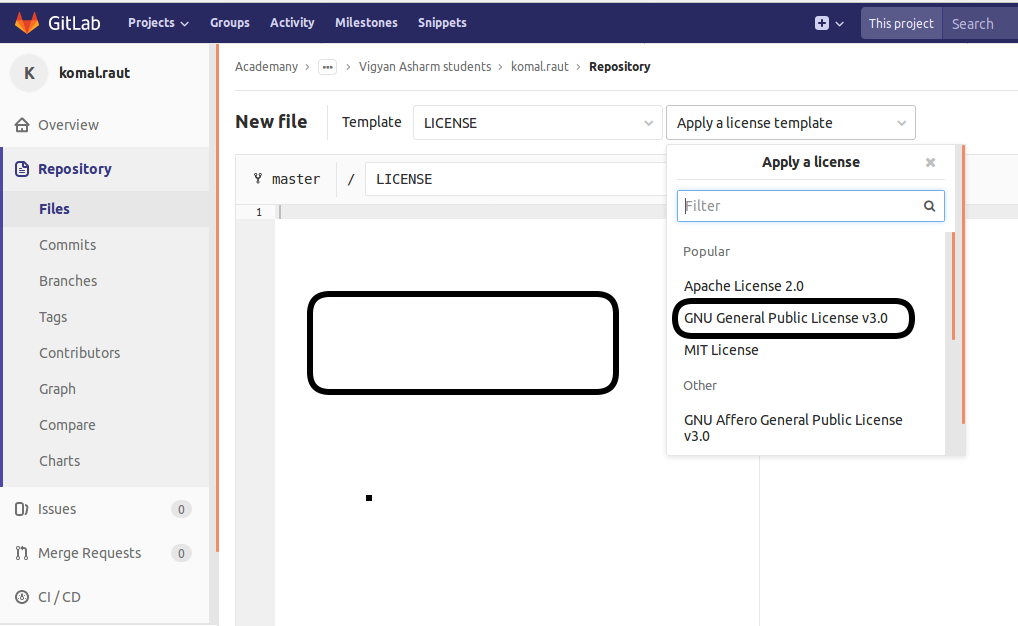Click the Overview home icon
This screenshot has height=626, width=1018.
[22, 125]
